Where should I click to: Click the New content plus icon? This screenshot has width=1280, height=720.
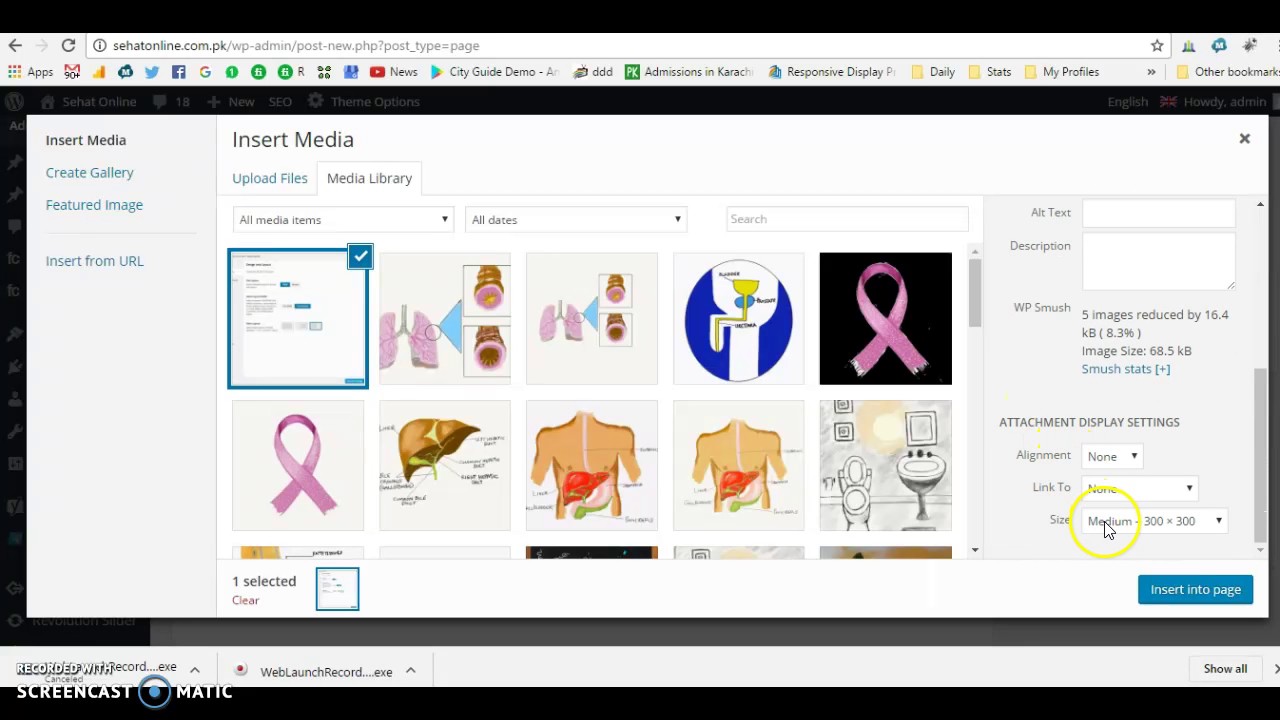click(213, 101)
